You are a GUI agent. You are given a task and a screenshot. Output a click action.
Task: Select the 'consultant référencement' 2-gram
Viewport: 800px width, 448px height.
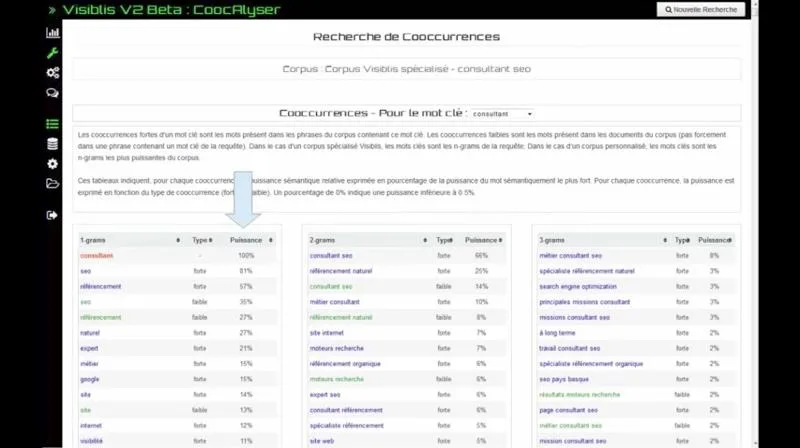[x=346, y=410]
